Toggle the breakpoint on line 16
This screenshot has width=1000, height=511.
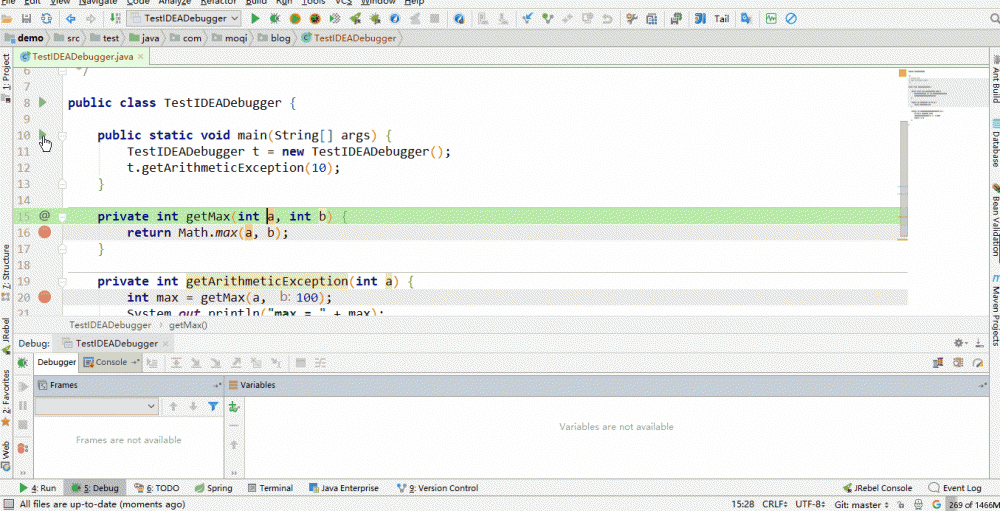pyautogui.click(x=44, y=232)
